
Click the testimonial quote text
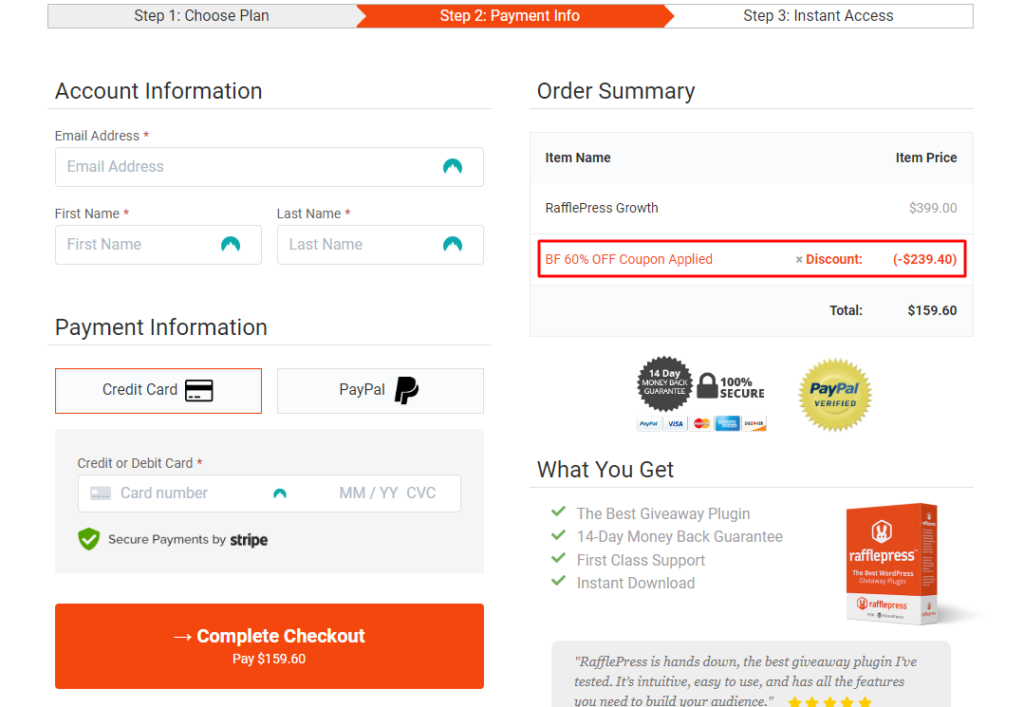(x=745, y=681)
